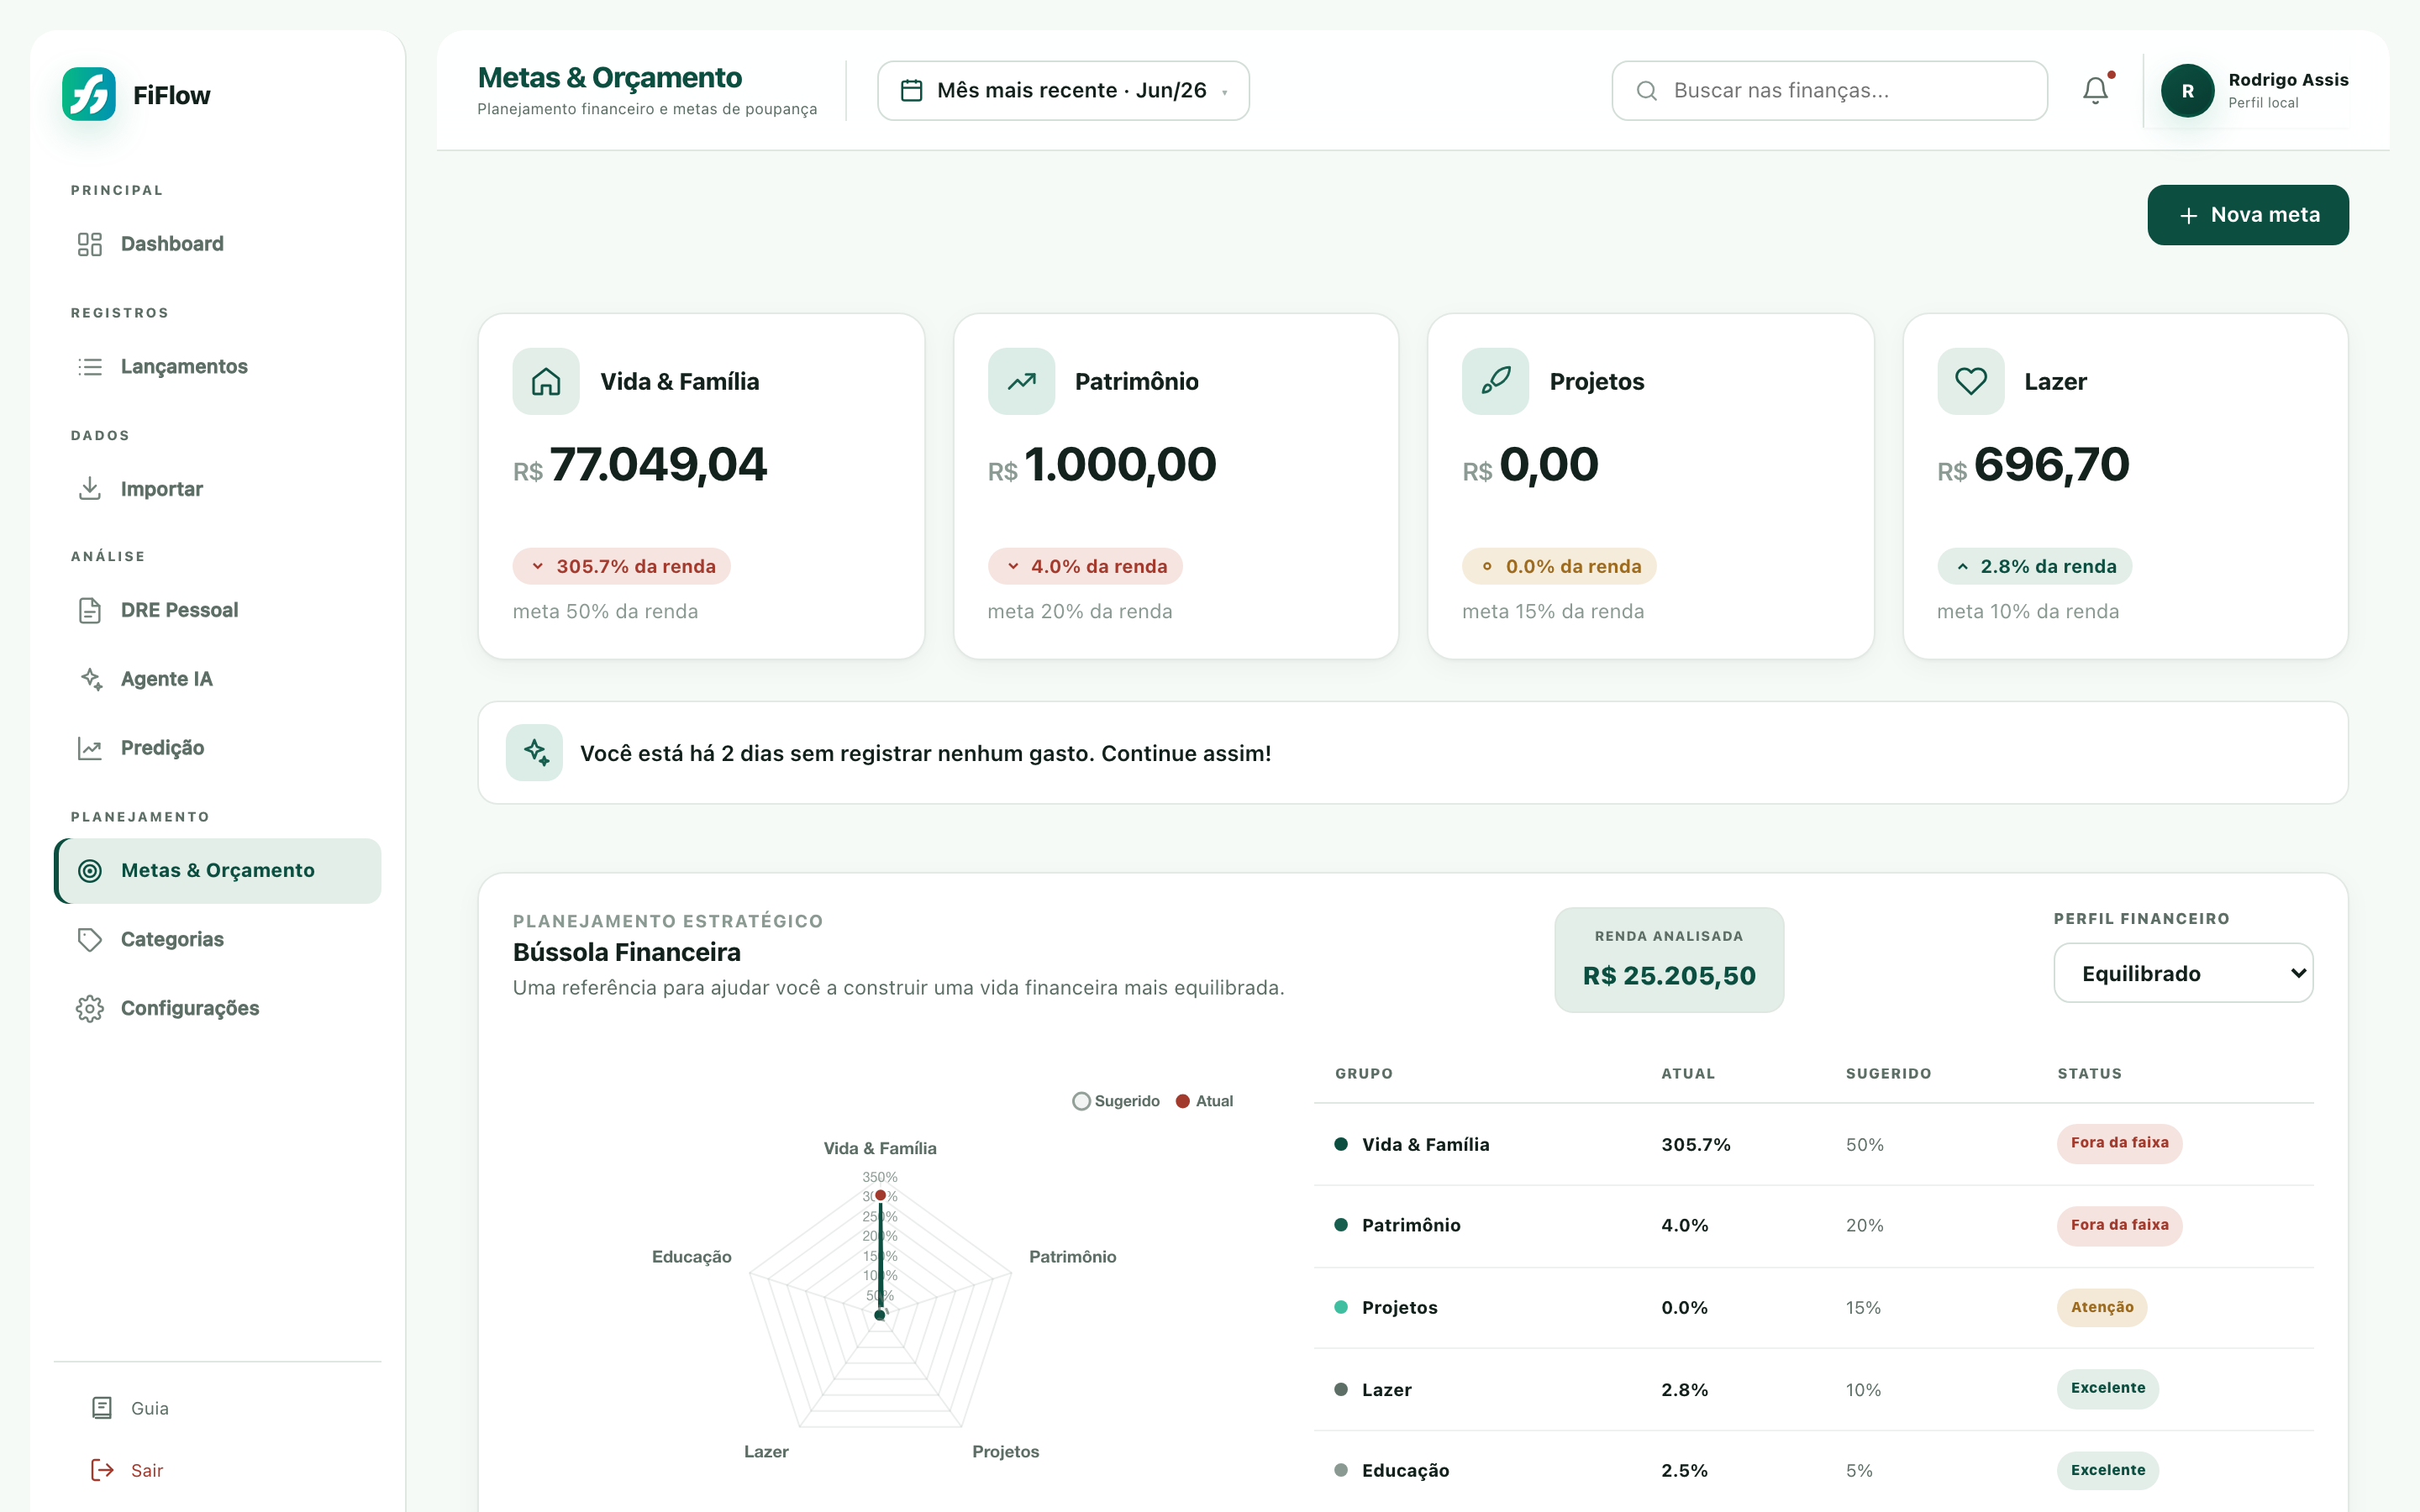
Task: Click the Projetos row color dot
Action: tap(1341, 1307)
